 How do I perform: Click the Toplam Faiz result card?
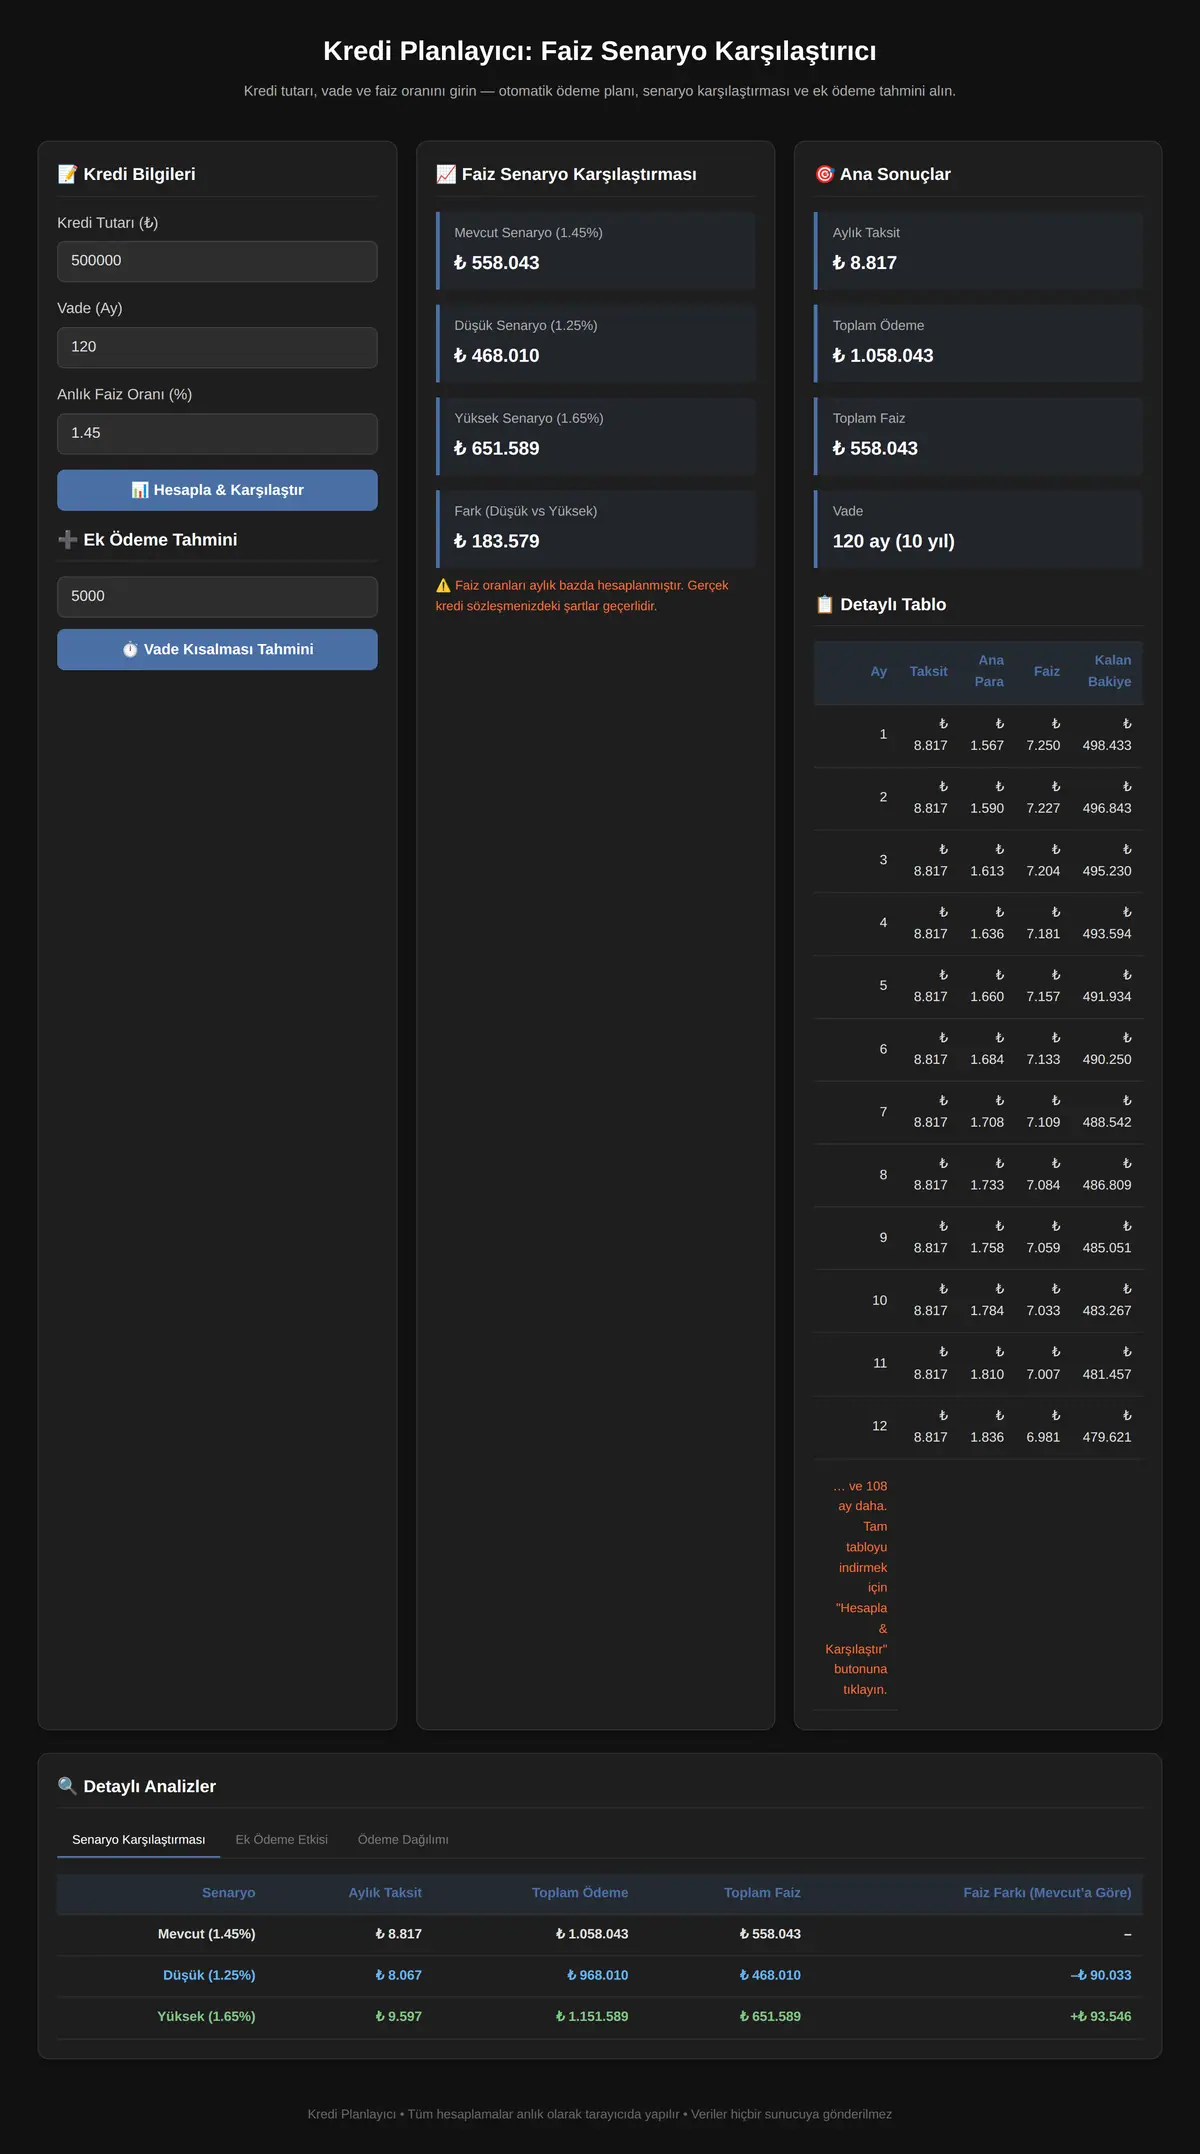pyautogui.click(x=978, y=436)
